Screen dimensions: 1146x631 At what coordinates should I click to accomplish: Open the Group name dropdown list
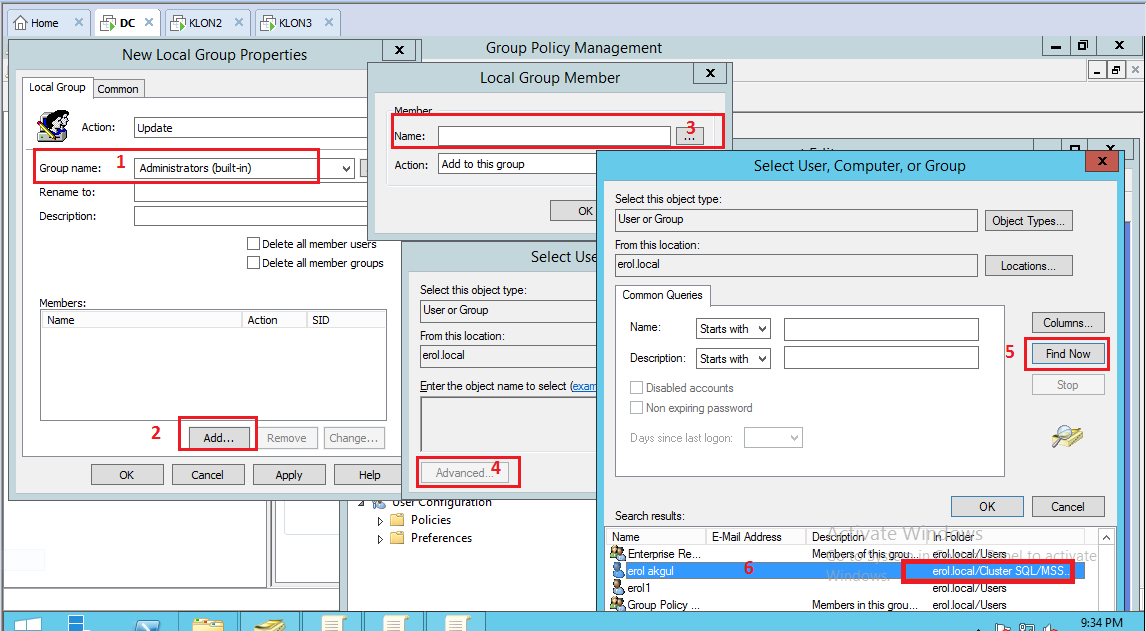click(x=346, y=168)
